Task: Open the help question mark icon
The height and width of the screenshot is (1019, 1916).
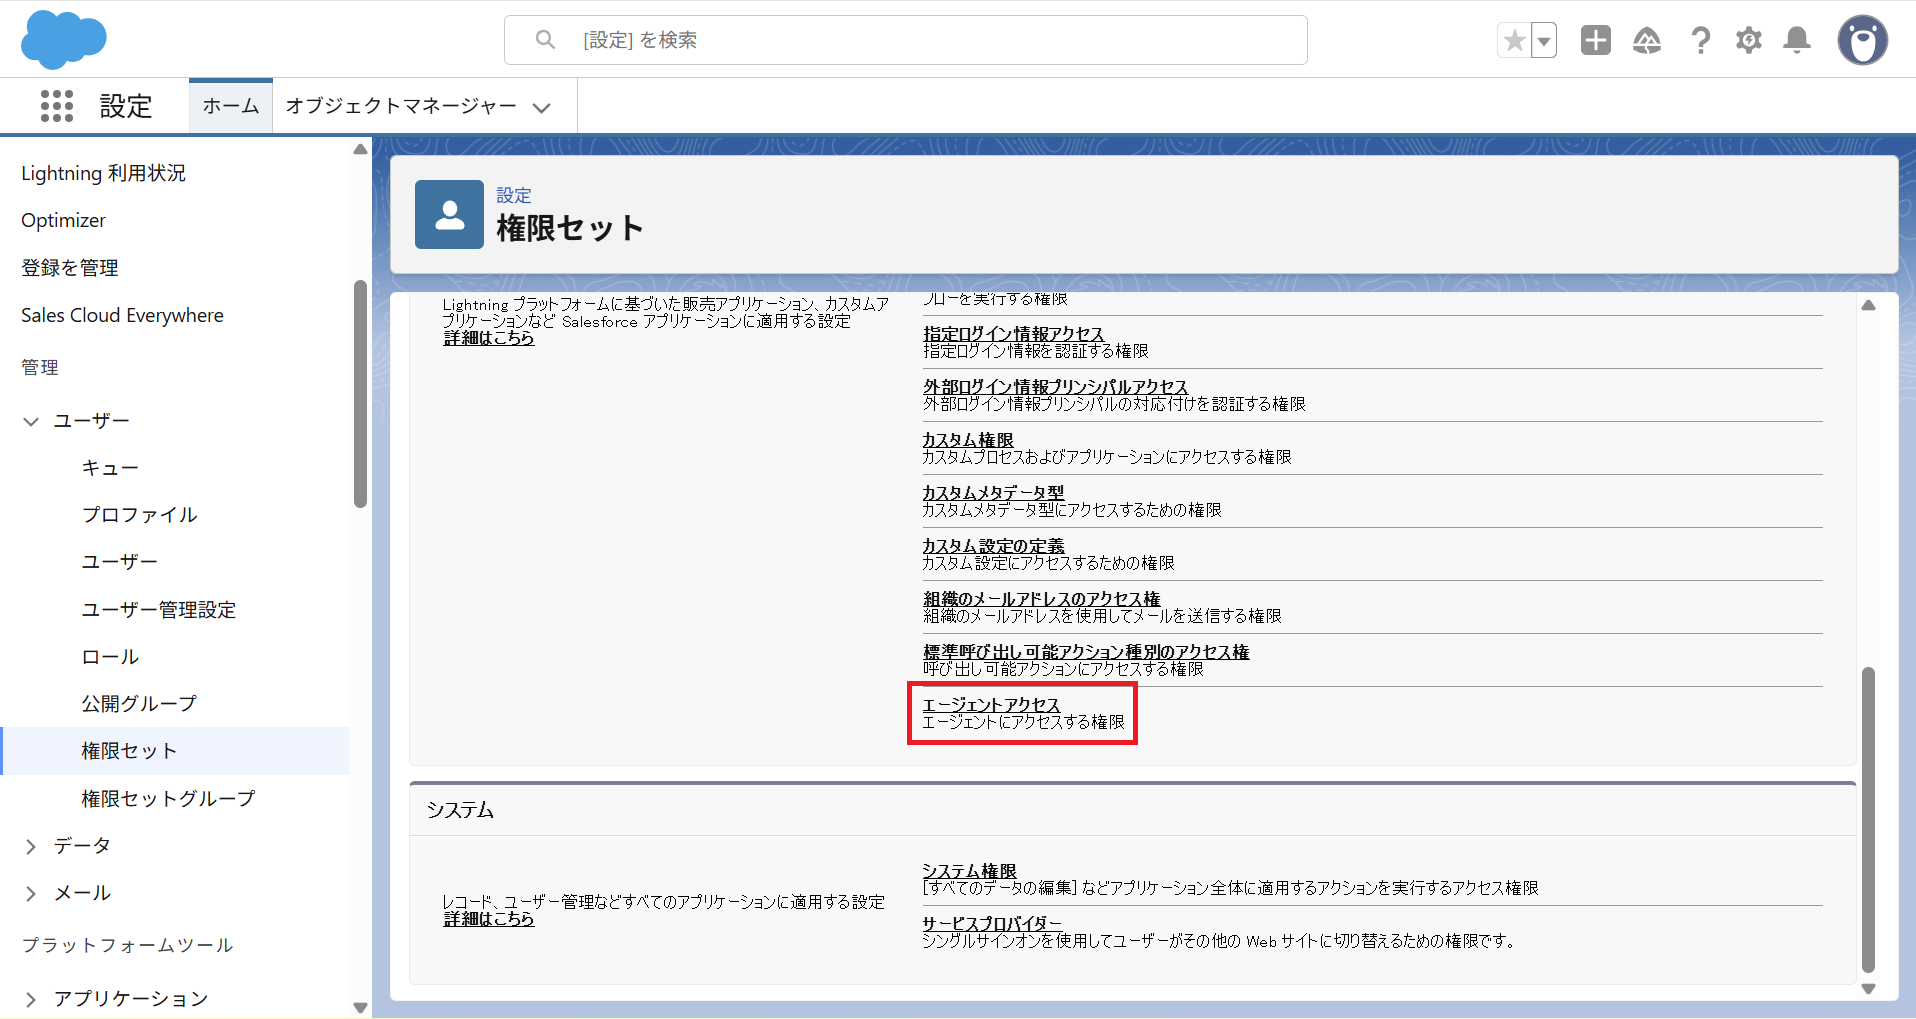Action: pyautogui.click(x=1700, y=40)
